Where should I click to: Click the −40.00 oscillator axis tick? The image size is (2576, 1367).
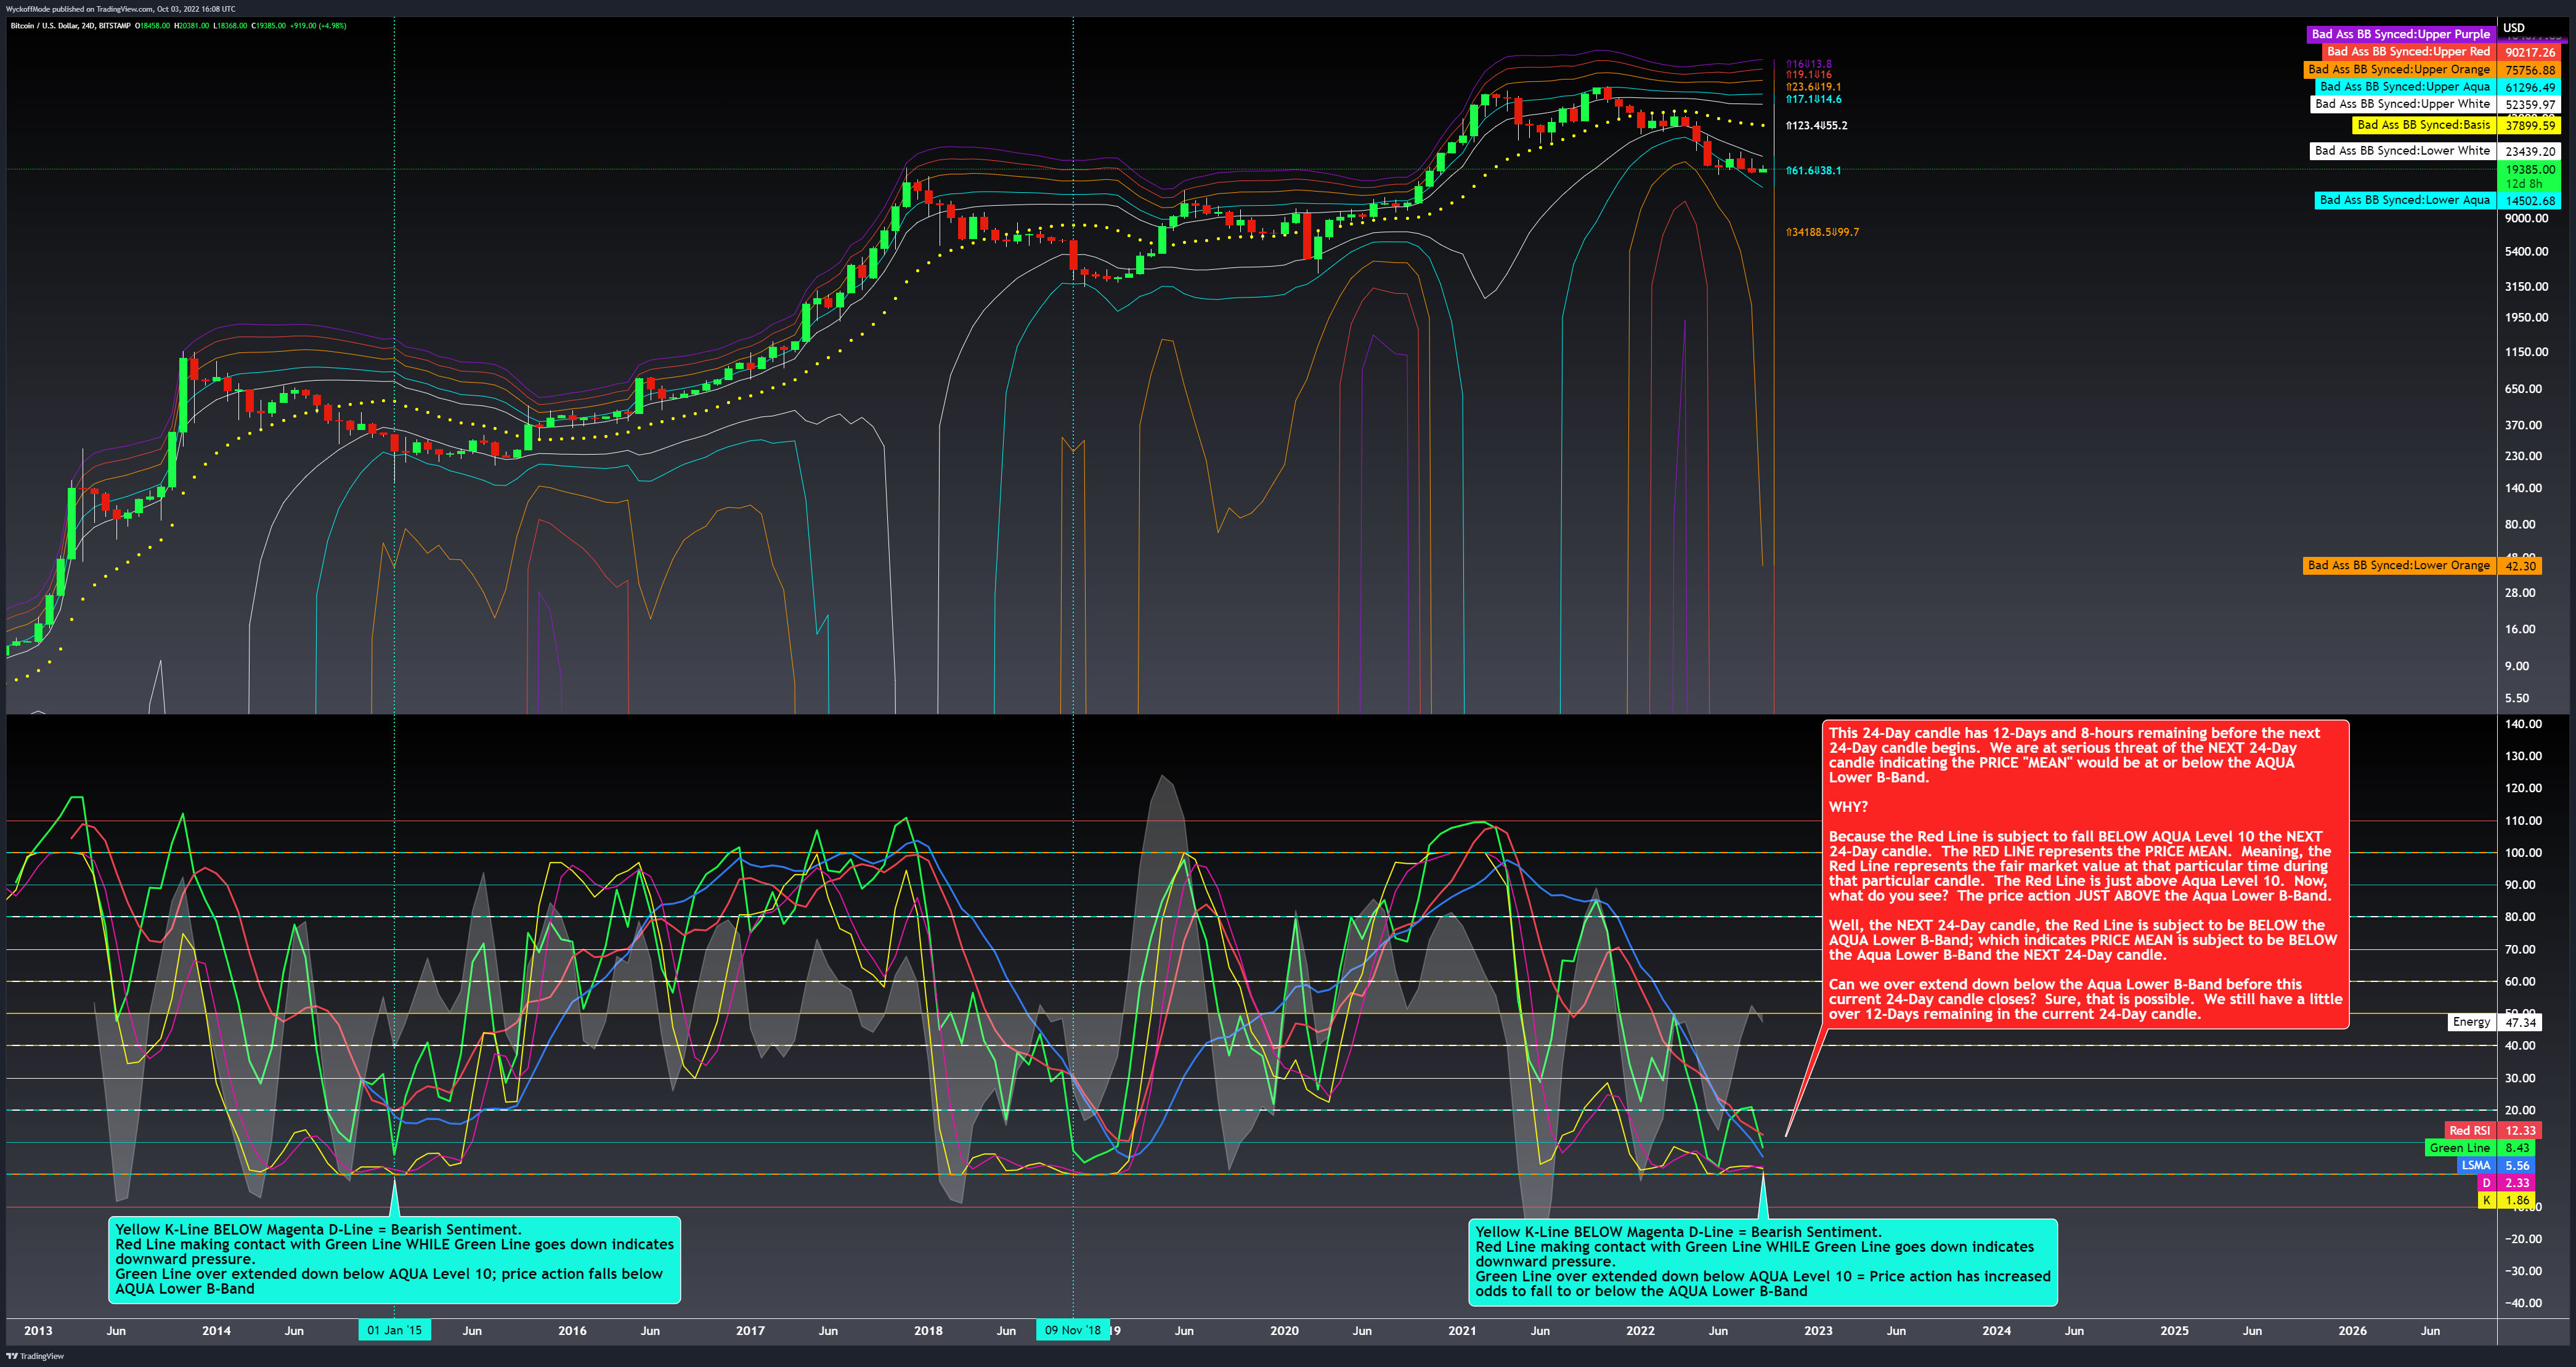click(x=2522, y=1303)
